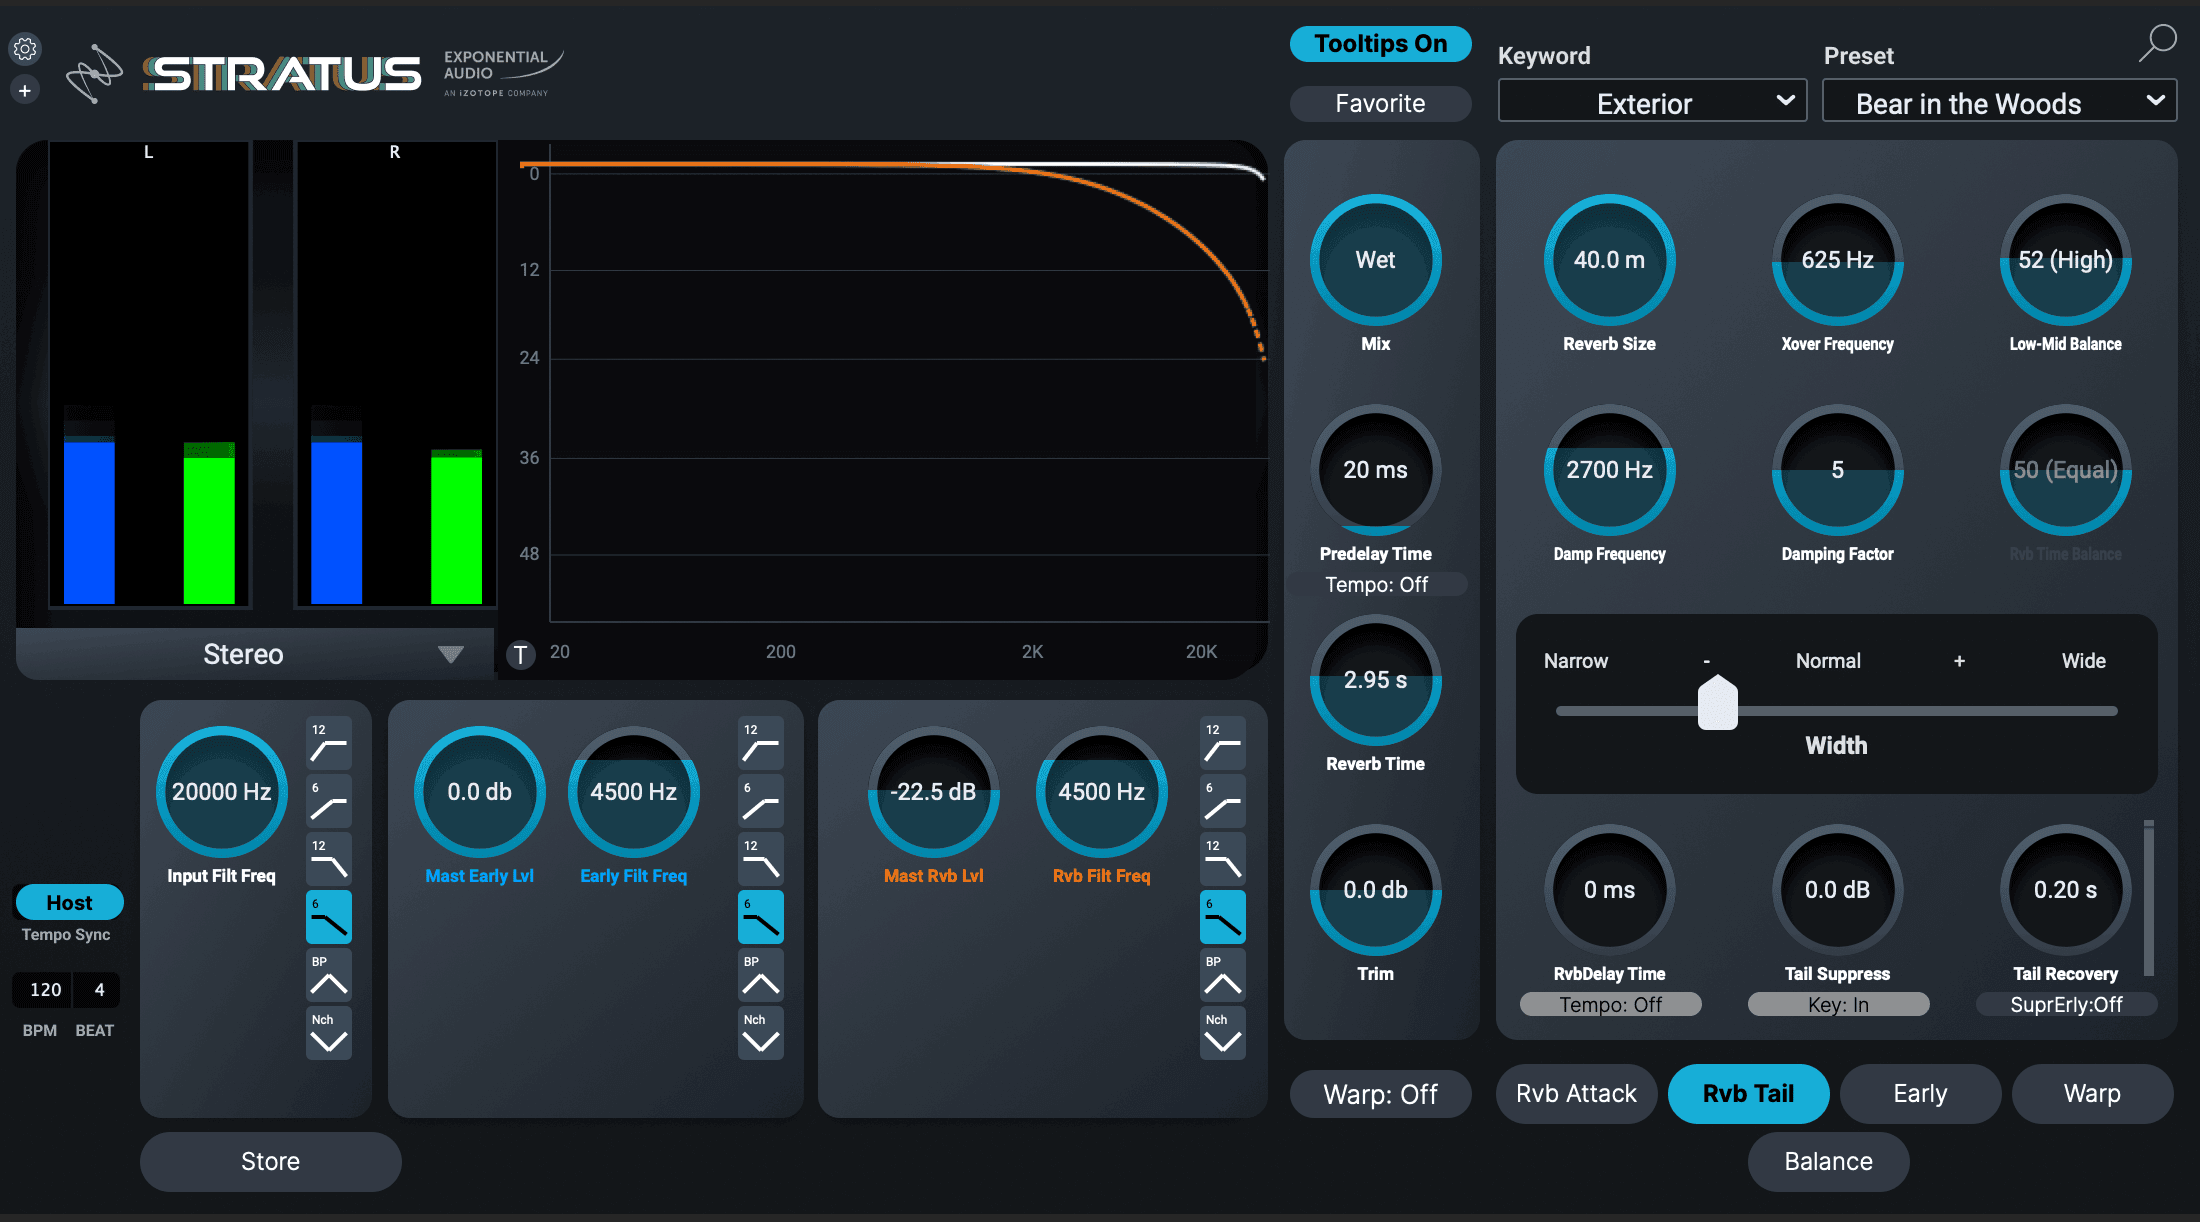Mark preset with the Favorite button
Viewport: 2200px width, 1222px height.
click(x=1380, y=103)
